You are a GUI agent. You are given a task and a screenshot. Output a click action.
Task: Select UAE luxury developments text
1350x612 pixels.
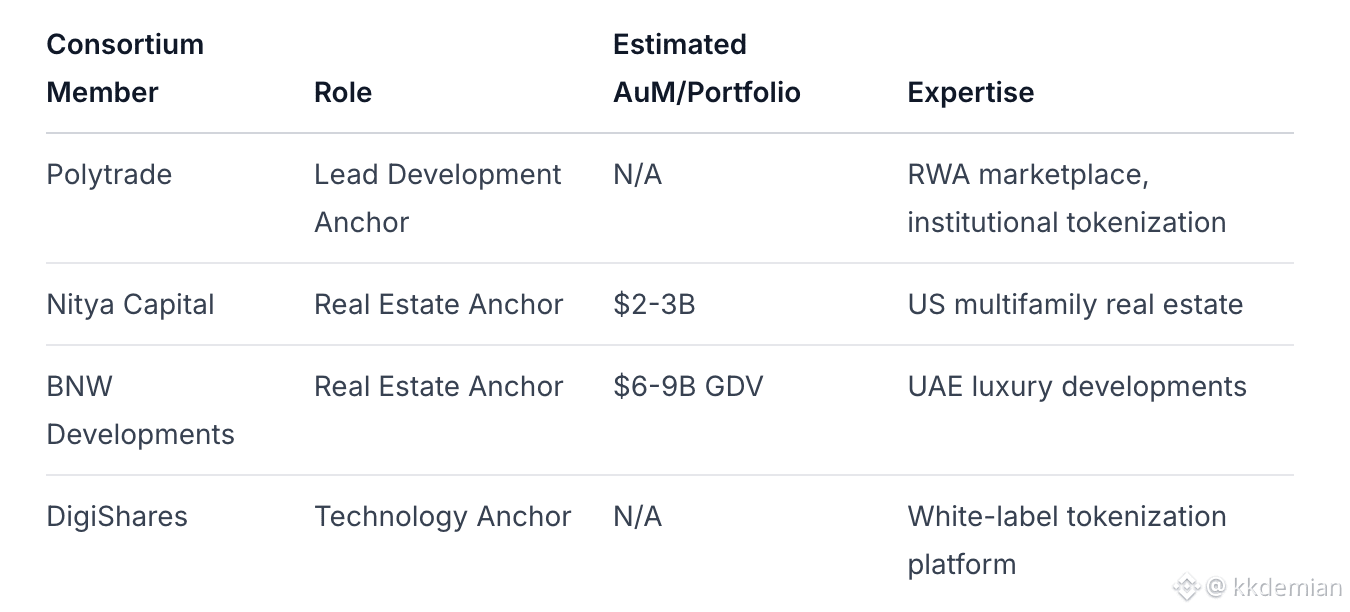click(x=1077, y=386)
